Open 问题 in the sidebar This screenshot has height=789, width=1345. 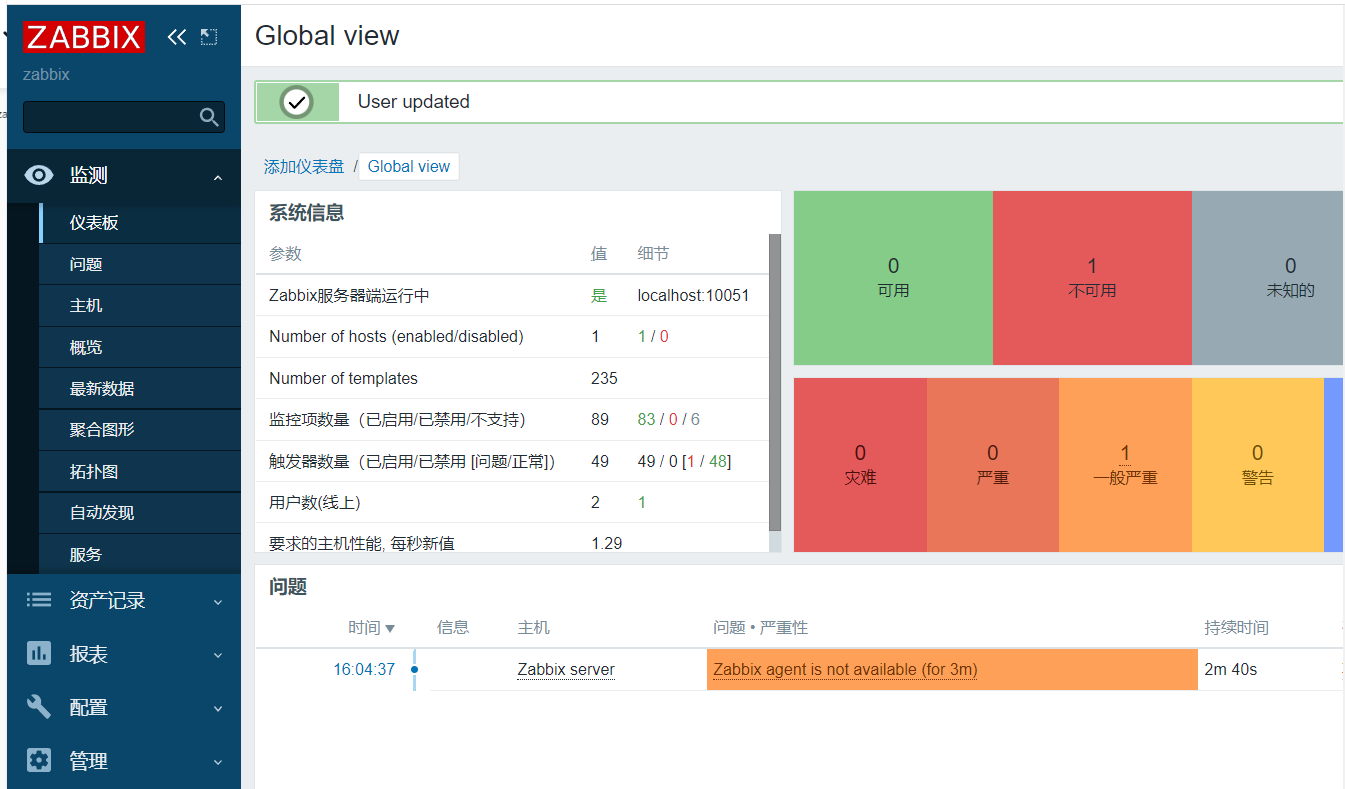click(140, 264)
